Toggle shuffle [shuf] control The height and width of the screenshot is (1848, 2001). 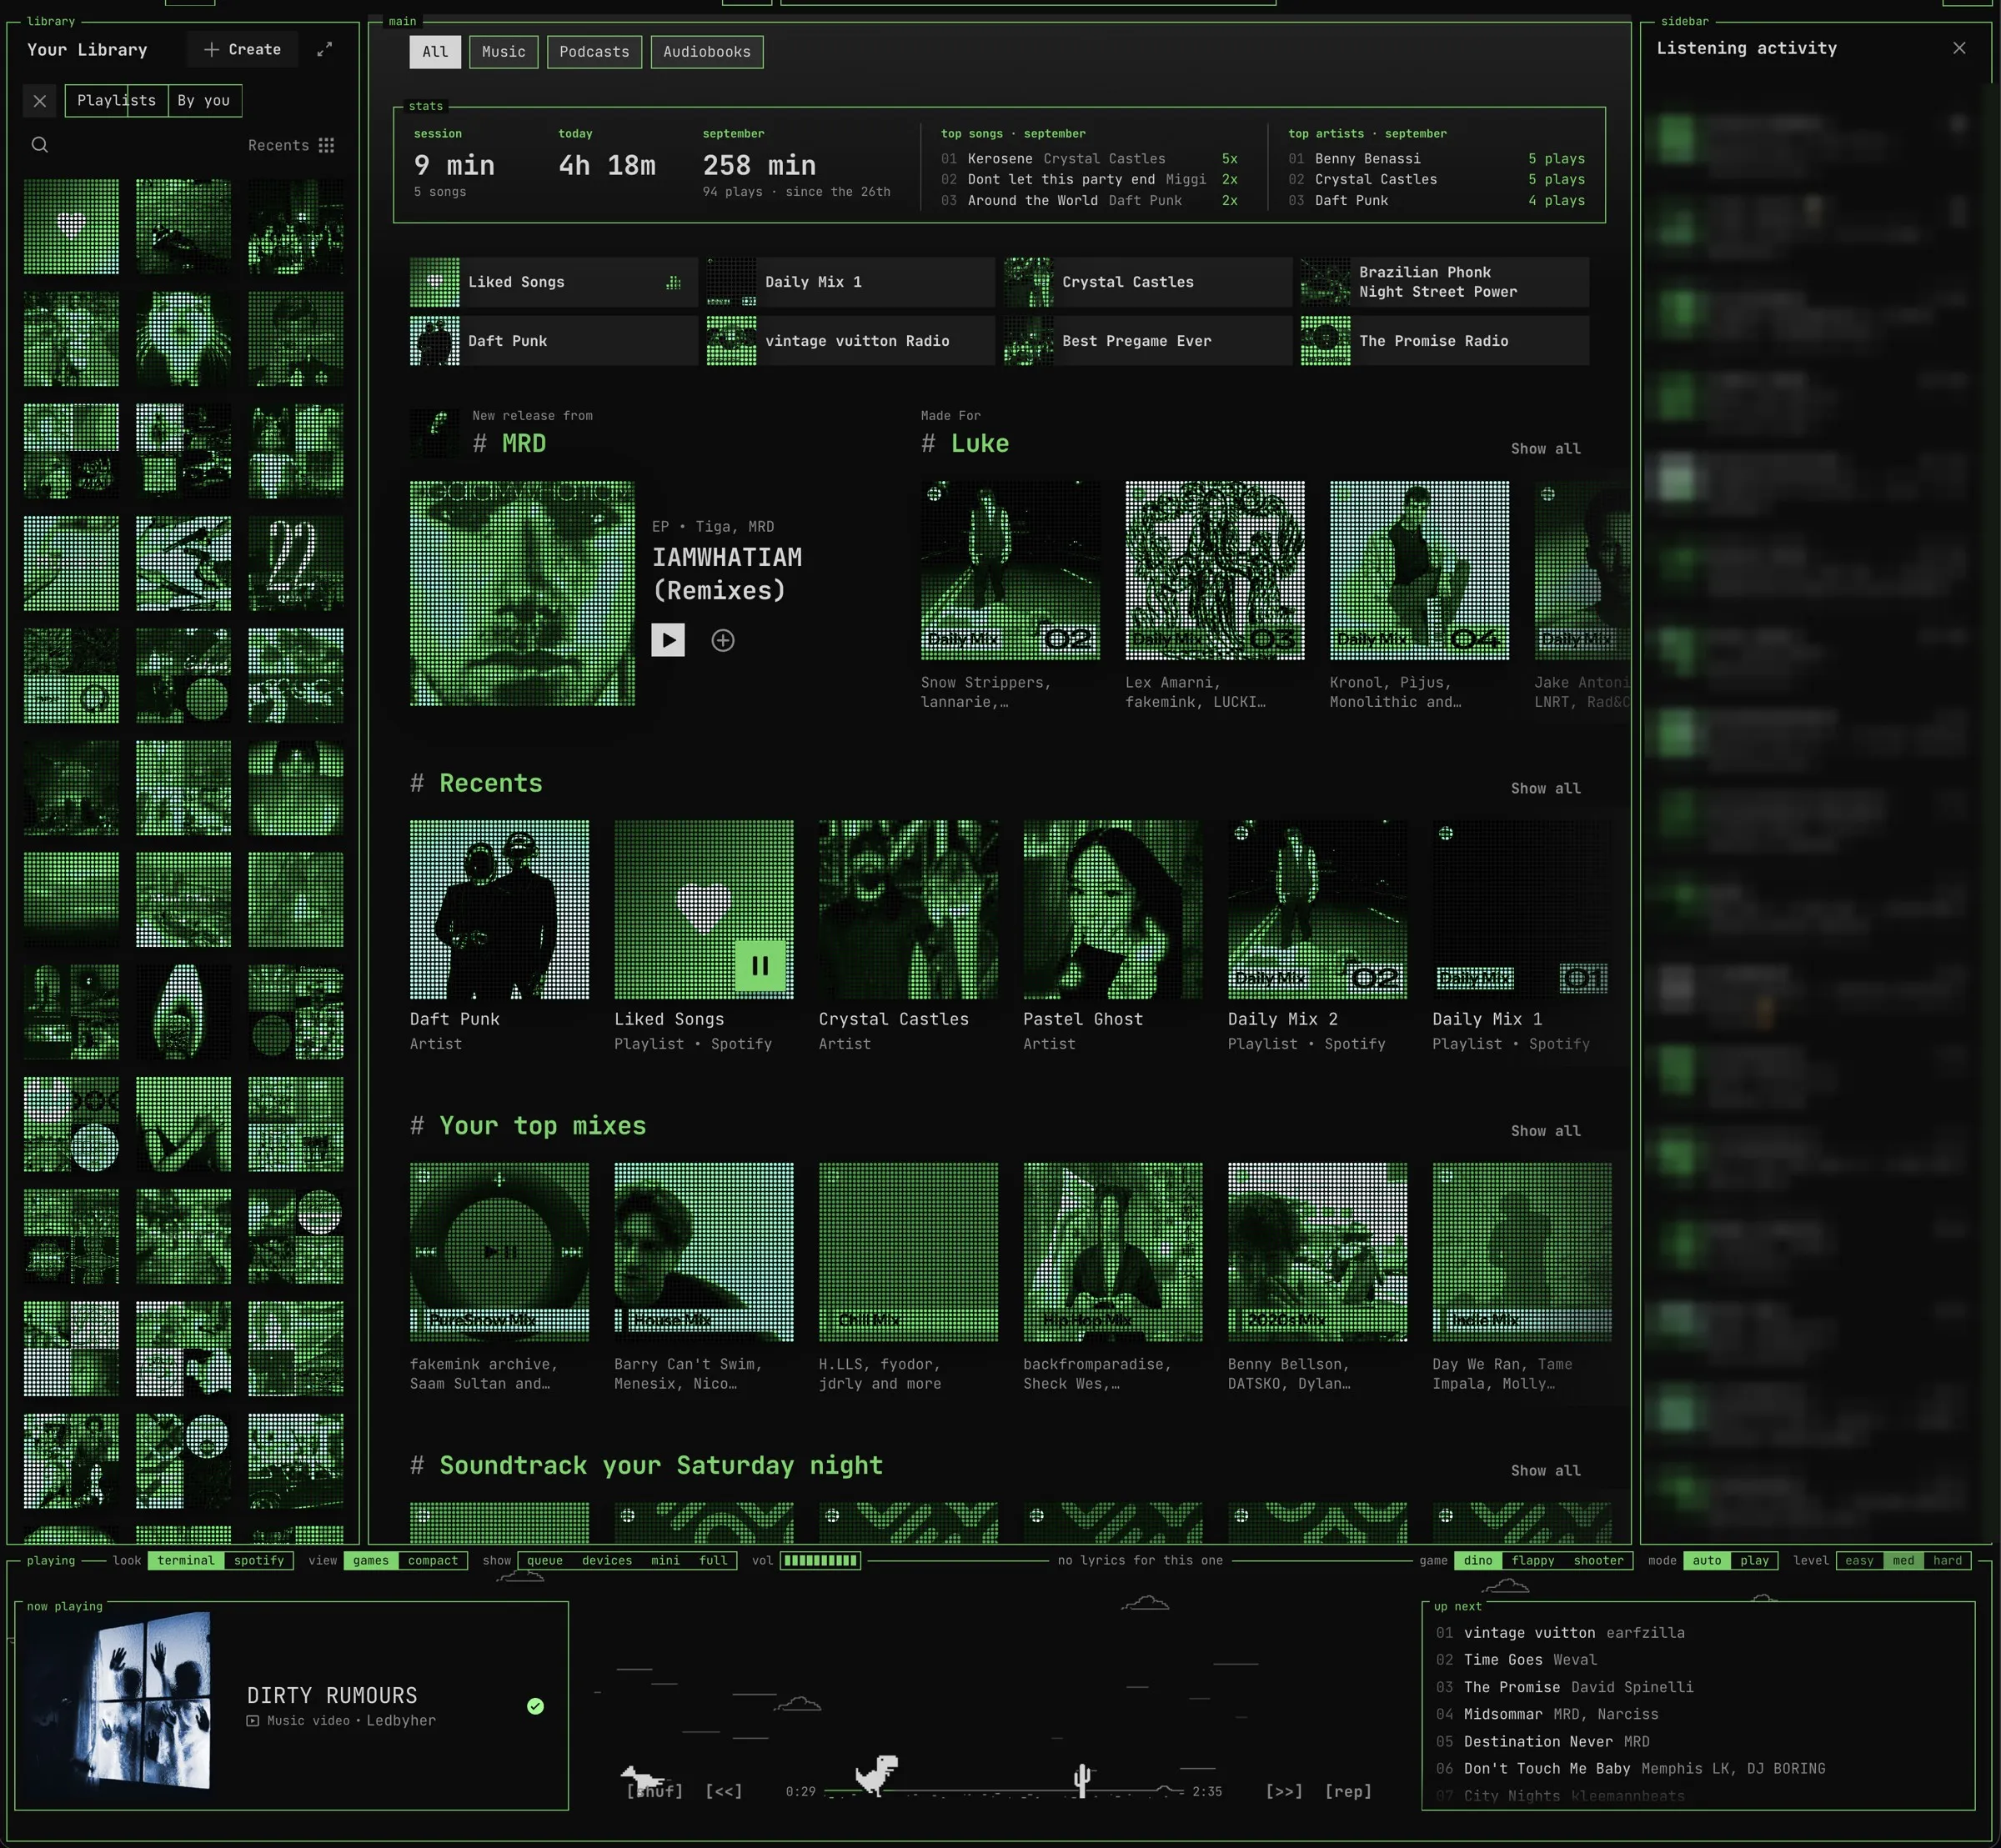click(655, 1791)
